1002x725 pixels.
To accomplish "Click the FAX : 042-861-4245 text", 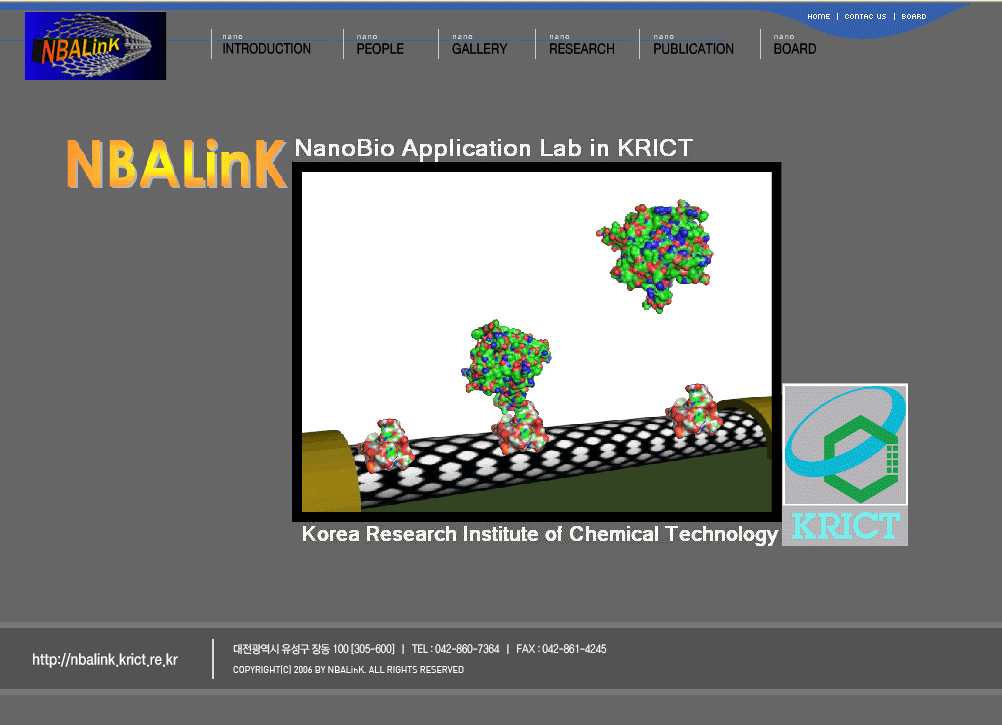I will [561, 649].
